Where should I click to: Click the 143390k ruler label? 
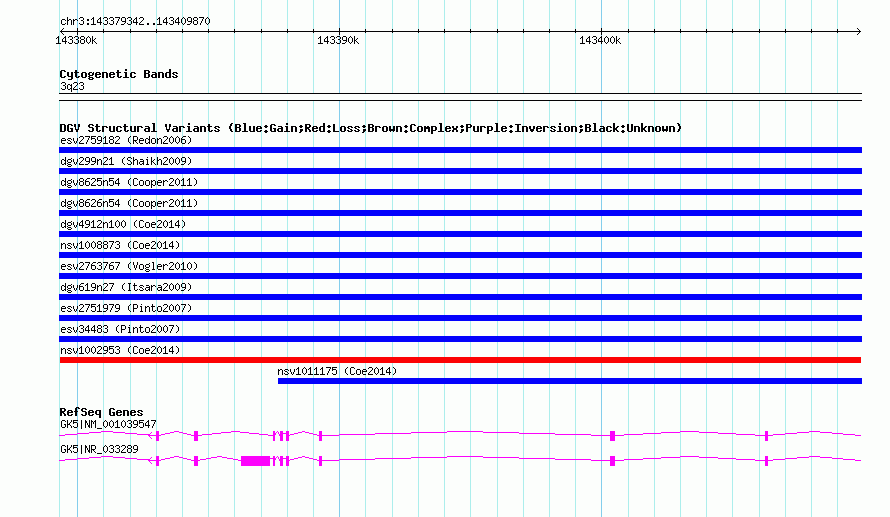point(338,40)
